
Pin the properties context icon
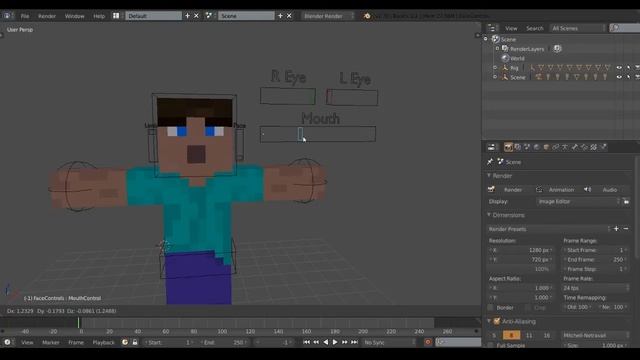tap(490, 162)
